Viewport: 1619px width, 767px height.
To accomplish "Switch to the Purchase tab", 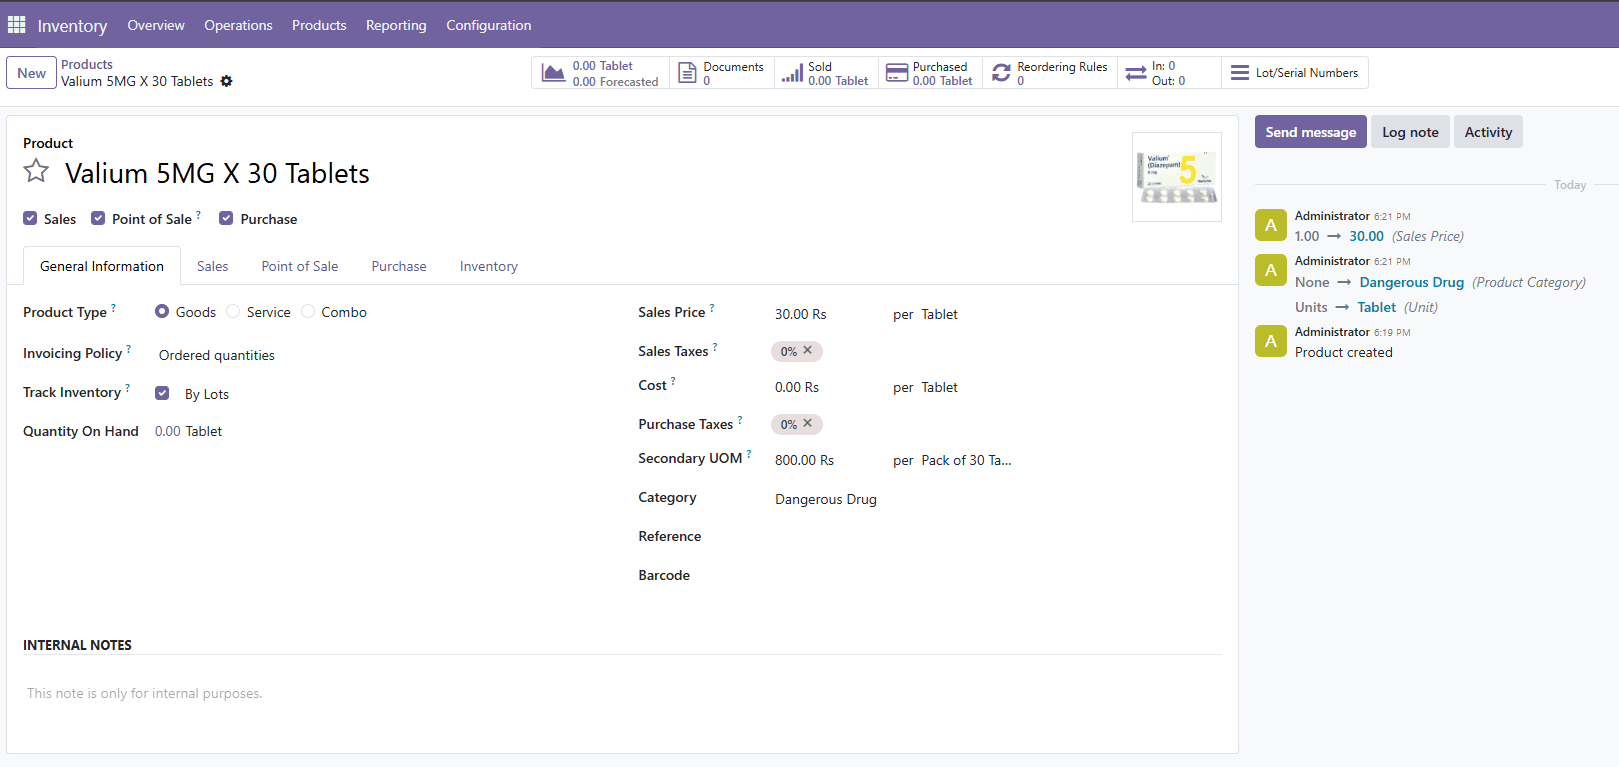I will tap(399, 266).
